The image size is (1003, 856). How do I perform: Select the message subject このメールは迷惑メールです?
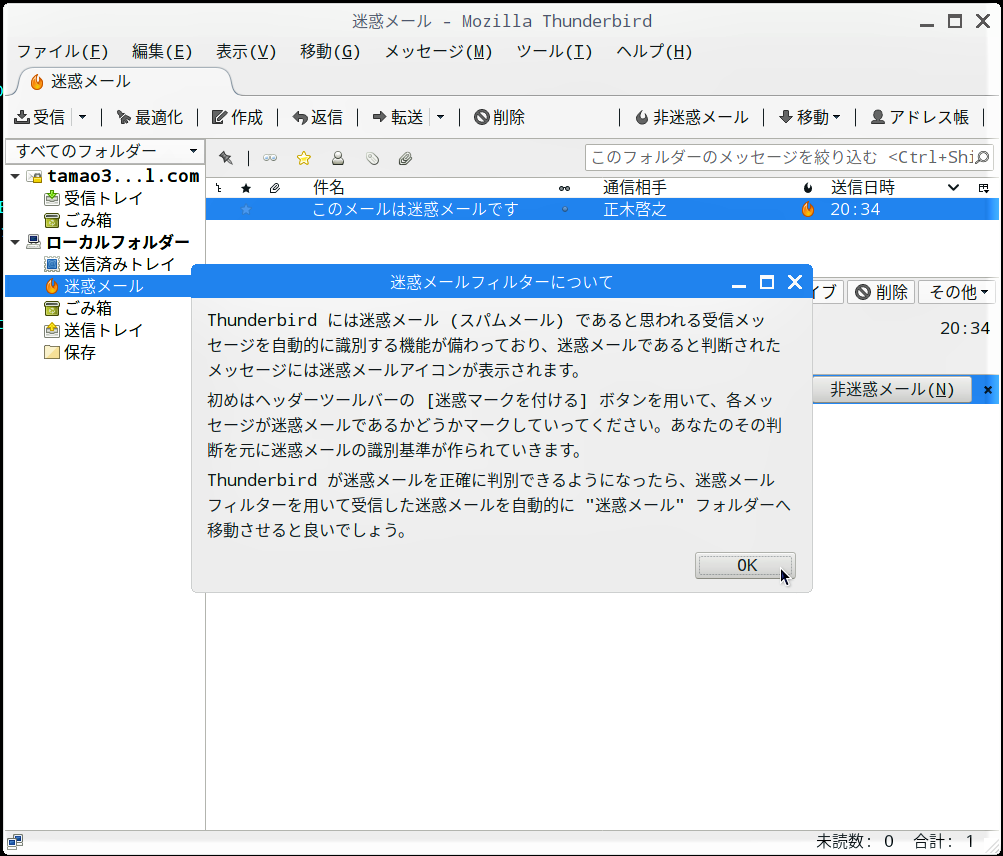coord(415,209)
